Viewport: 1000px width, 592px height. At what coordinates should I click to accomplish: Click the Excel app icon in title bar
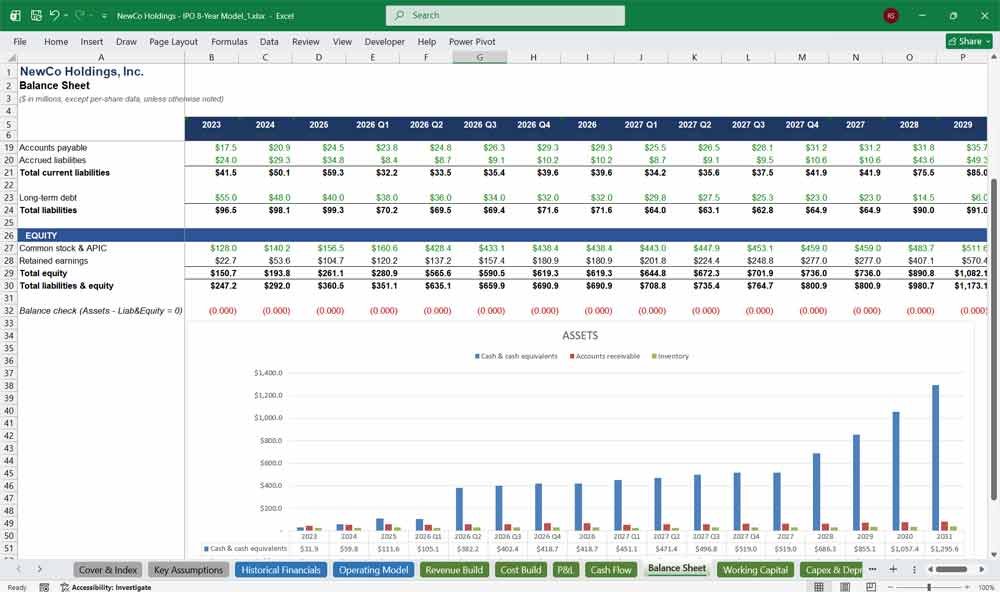click(15, 15)
